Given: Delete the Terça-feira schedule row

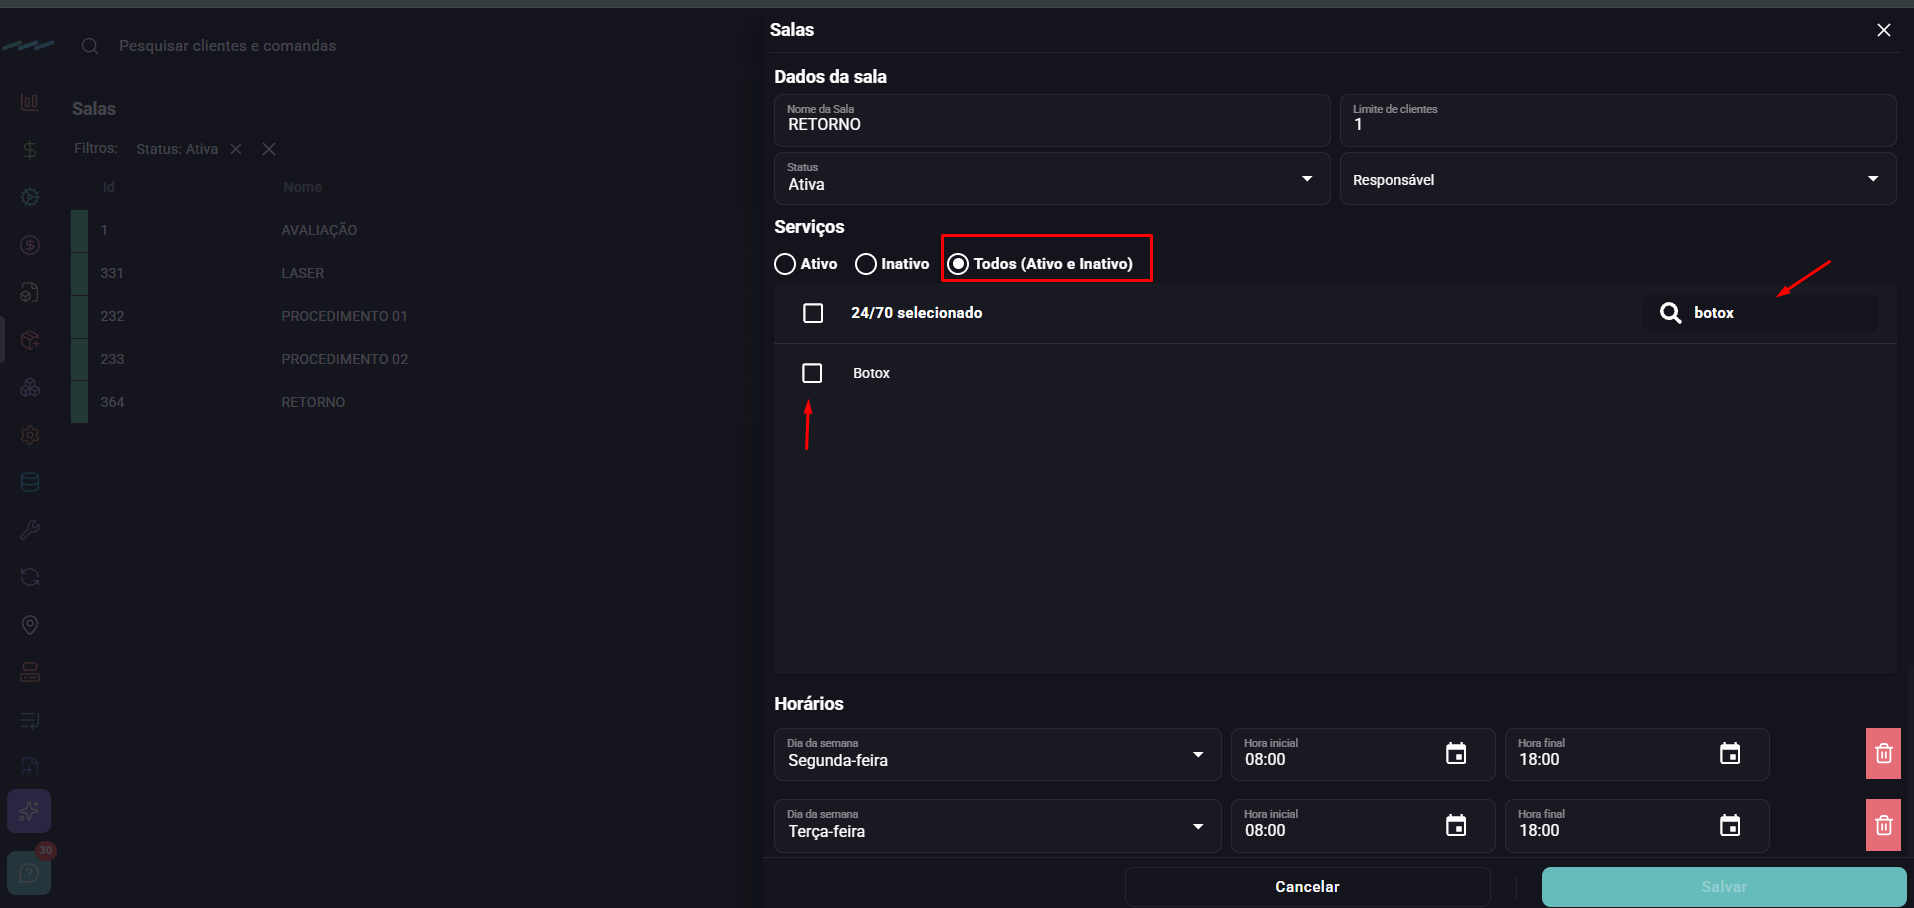Looking at the screenshot, I should [1883, 825].
